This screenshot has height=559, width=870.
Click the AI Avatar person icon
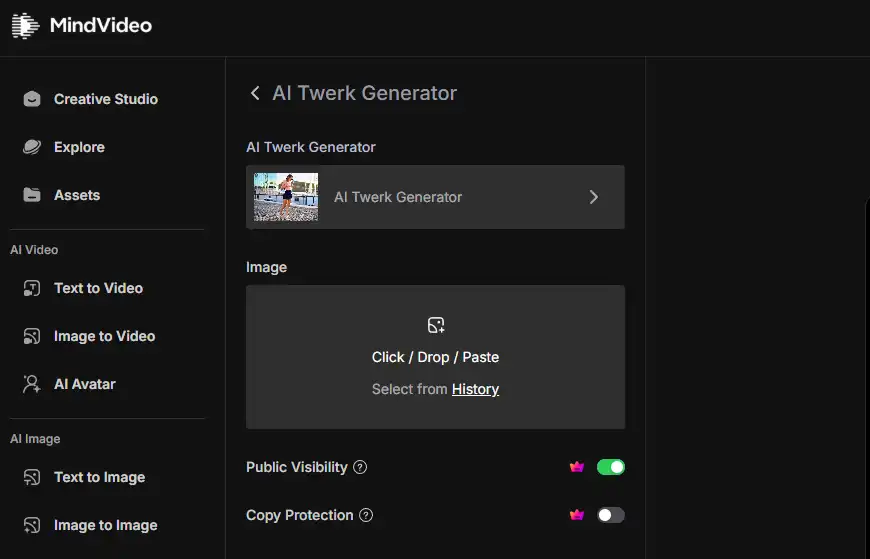[32, 384]
